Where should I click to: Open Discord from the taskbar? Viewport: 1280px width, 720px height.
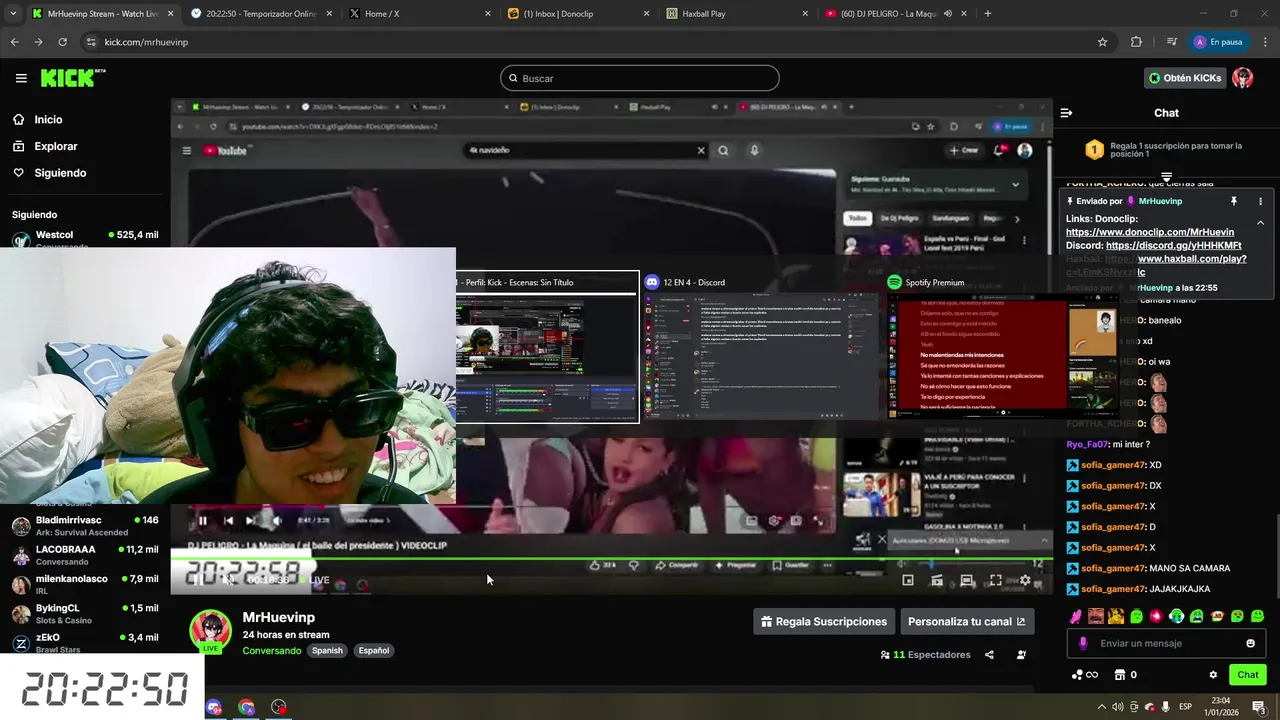(x=214, y=707)
